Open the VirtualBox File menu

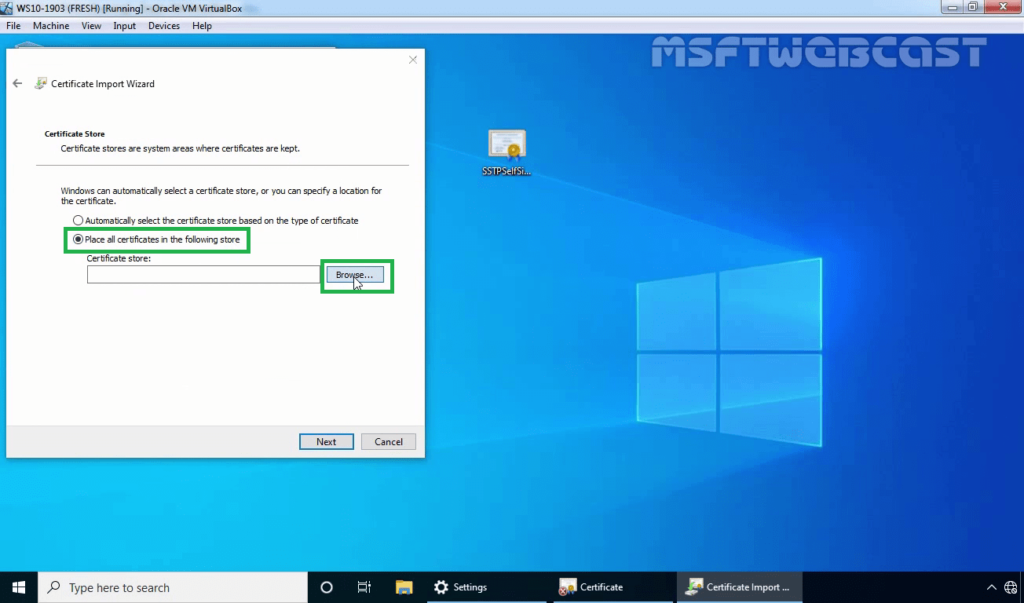13,25
